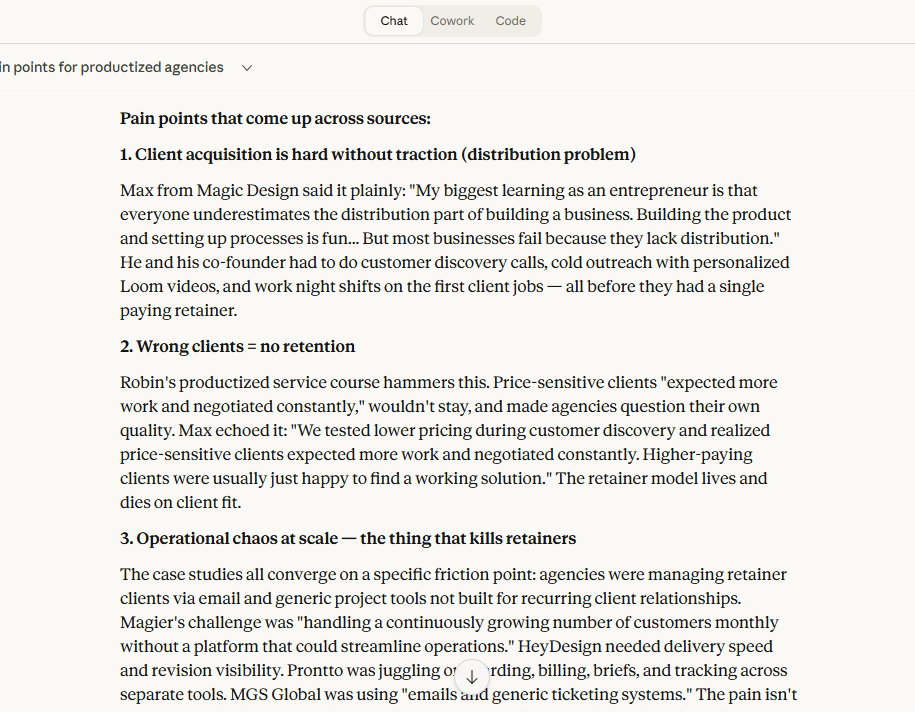Click heading '3. Operational chaos at scale'
Image resolution: width=915 pixels, height=712 pixels.
pyautogui.click(x=347, y=538)
